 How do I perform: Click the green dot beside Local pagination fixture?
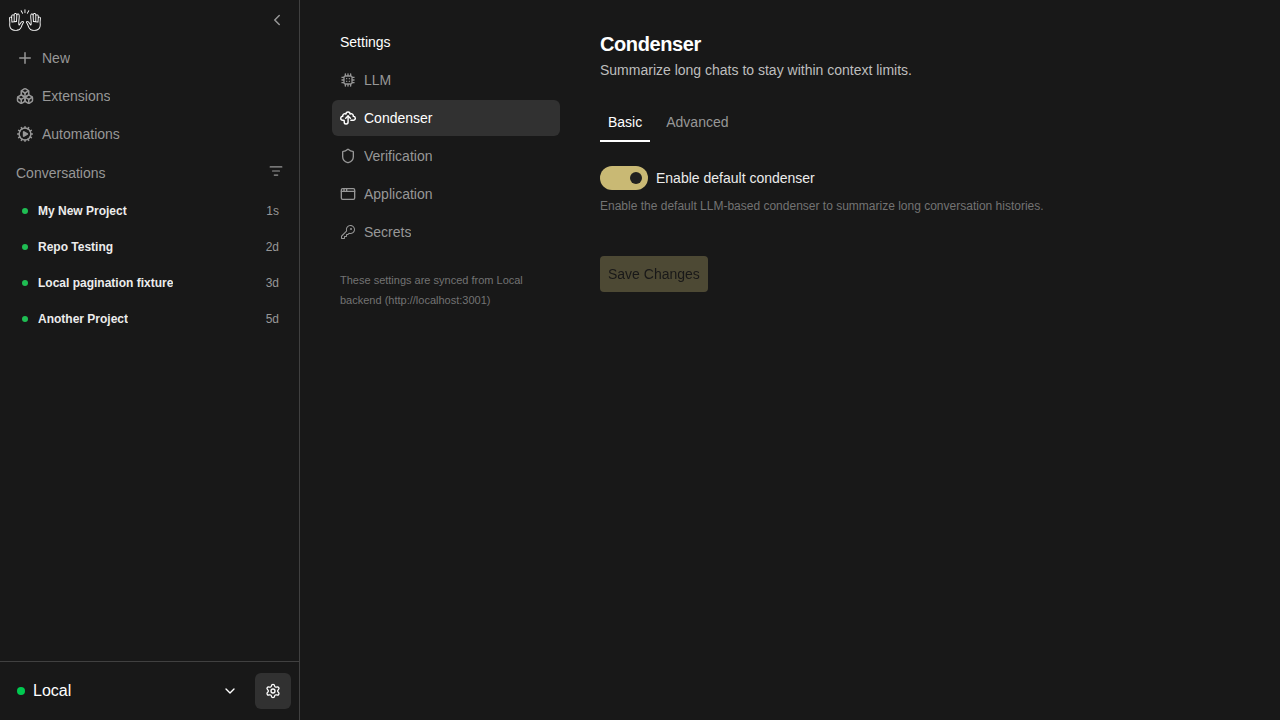tap(25, 283)
